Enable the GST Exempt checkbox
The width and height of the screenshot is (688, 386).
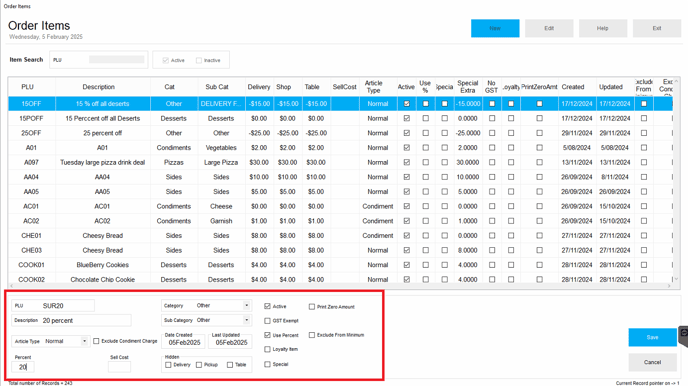click(x=267, y=321)
